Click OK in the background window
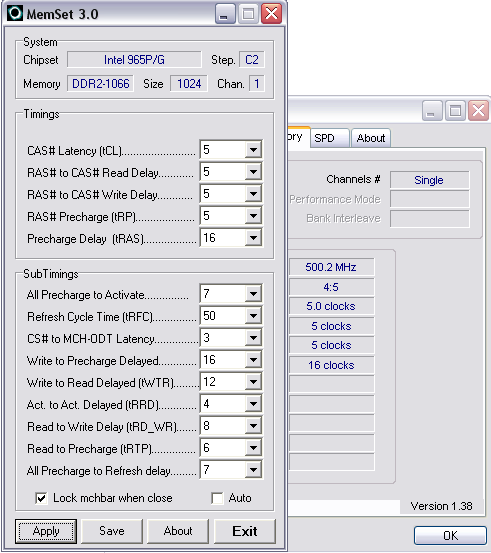Viewport: 491px width, 553px height. (x=450, y=535)
